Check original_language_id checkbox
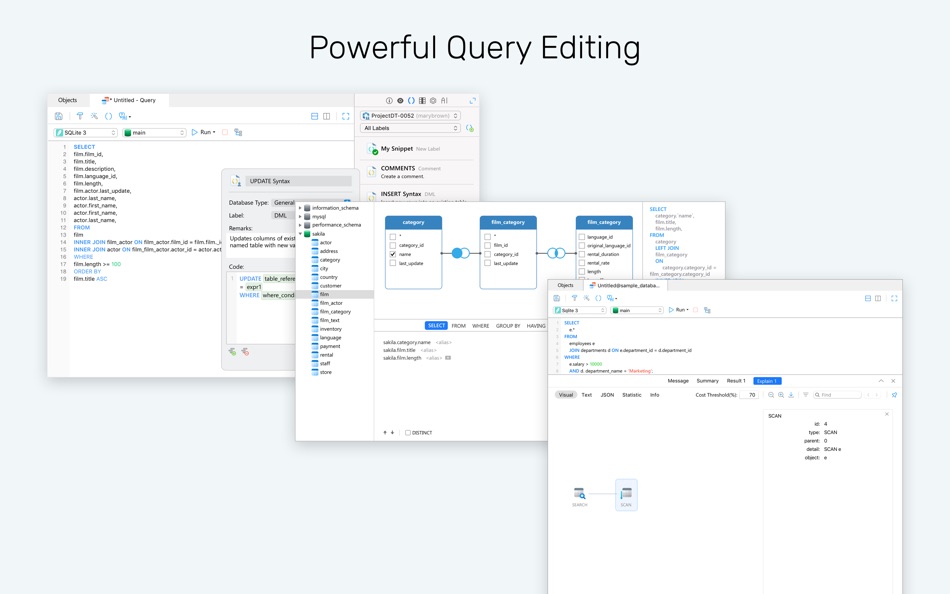Screen dimensions: 950x594 tap(582, 245)
